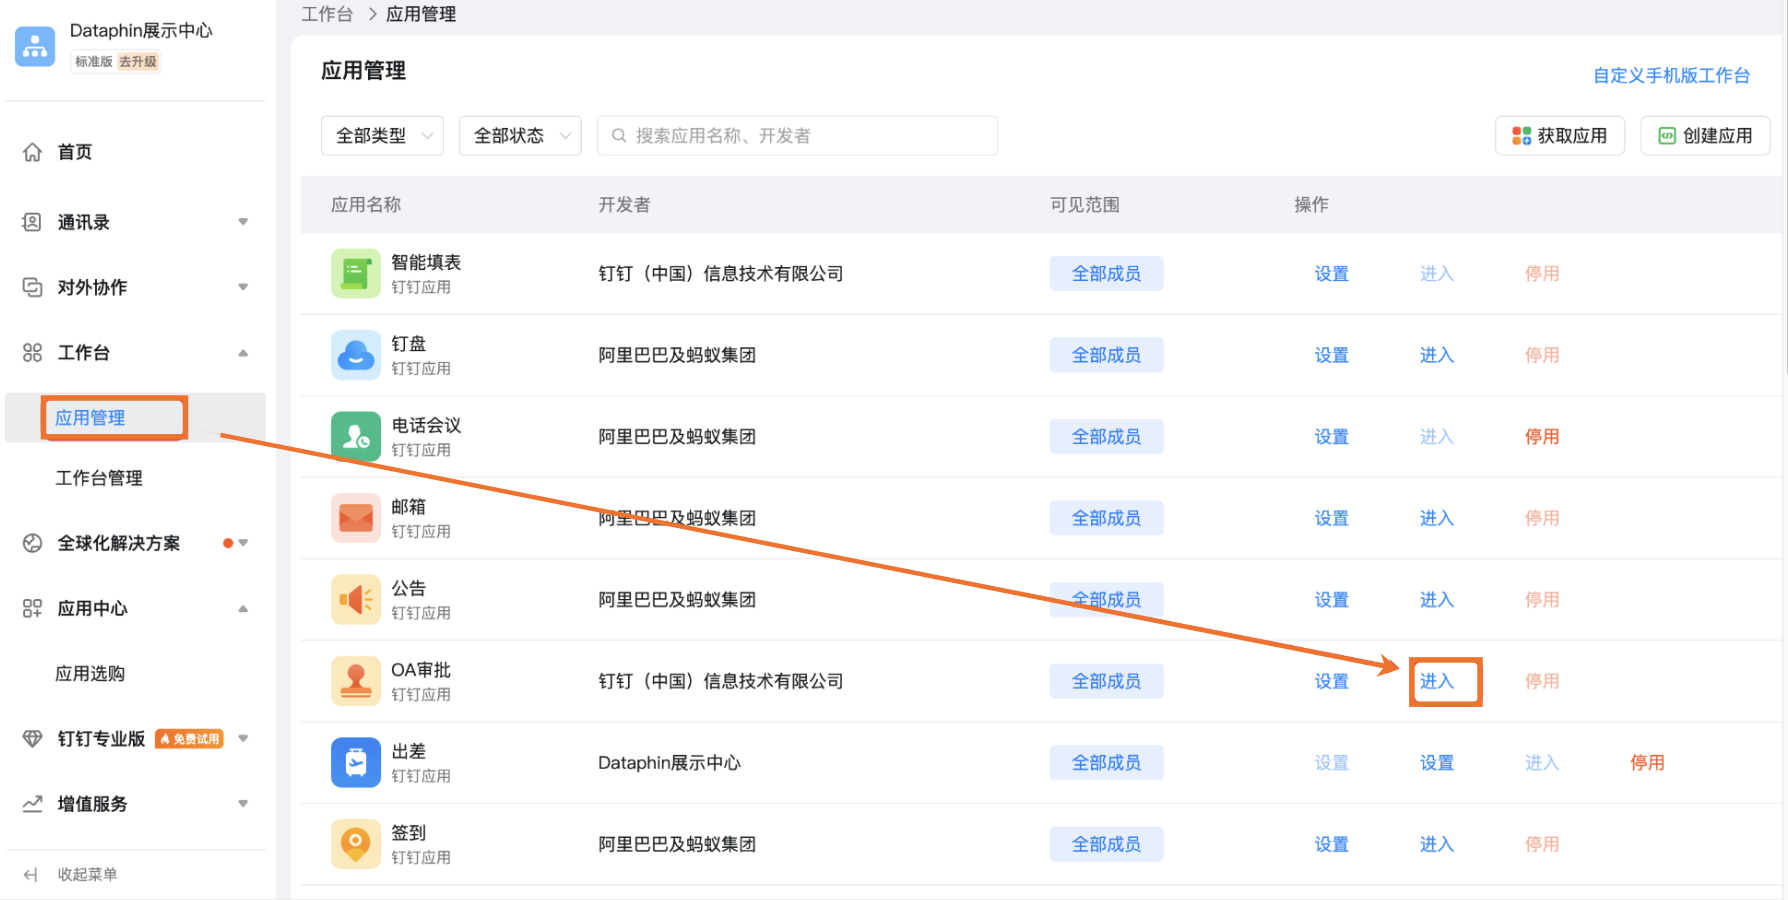This screenshot has height=900, width=1788.
Task: Click the 创建应用 button
Action: (1705, 136)
